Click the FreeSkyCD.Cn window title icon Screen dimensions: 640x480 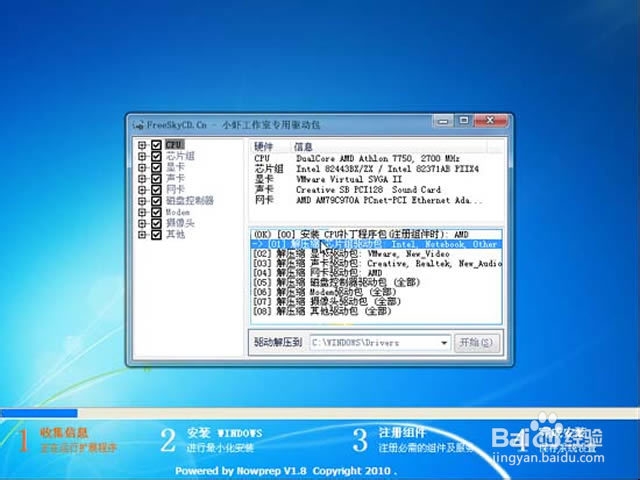point(139,124)
